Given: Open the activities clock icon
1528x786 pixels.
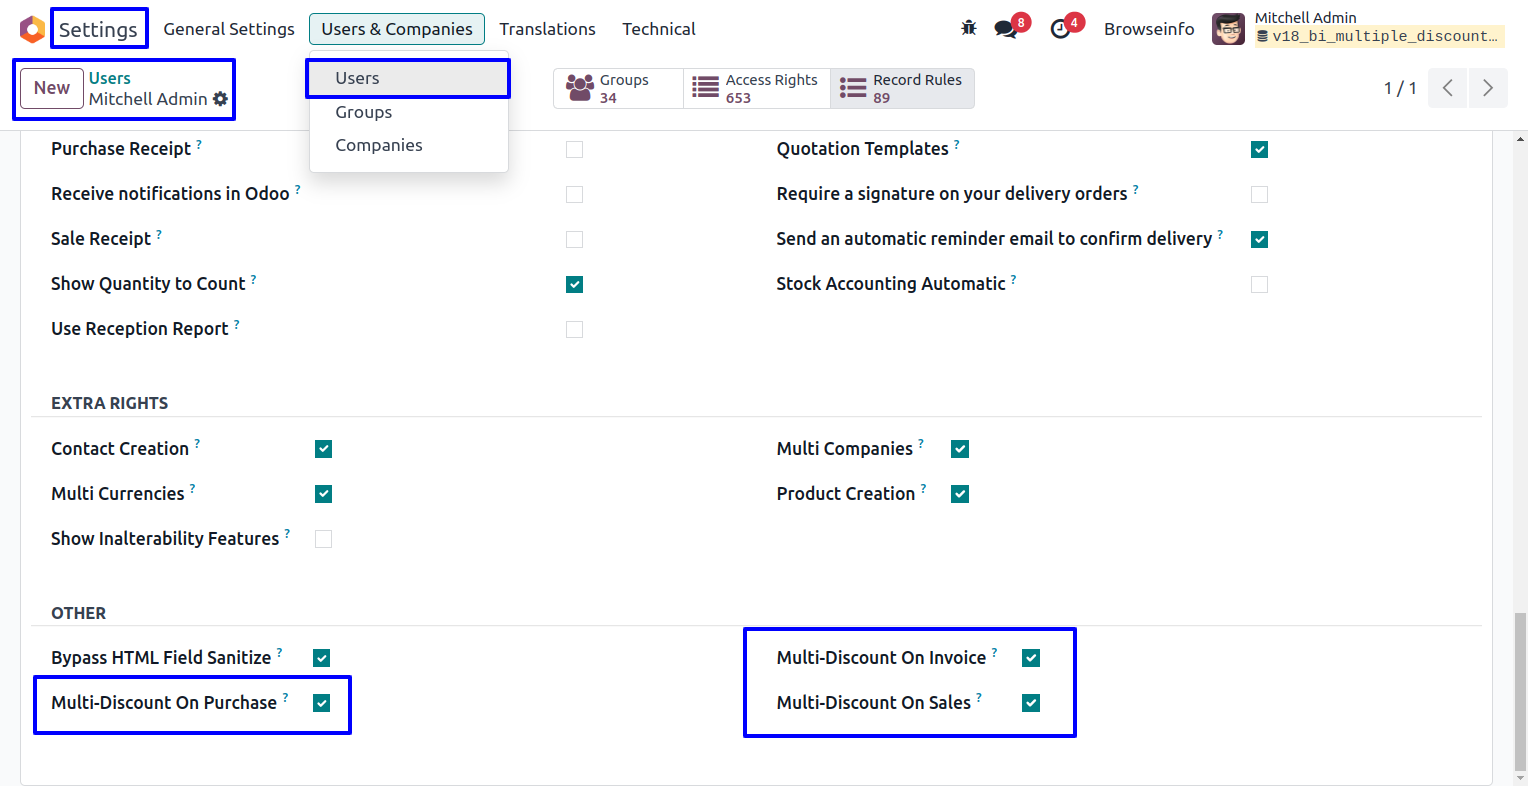Looking at the screenshot, I should [x=1061, y=29].
